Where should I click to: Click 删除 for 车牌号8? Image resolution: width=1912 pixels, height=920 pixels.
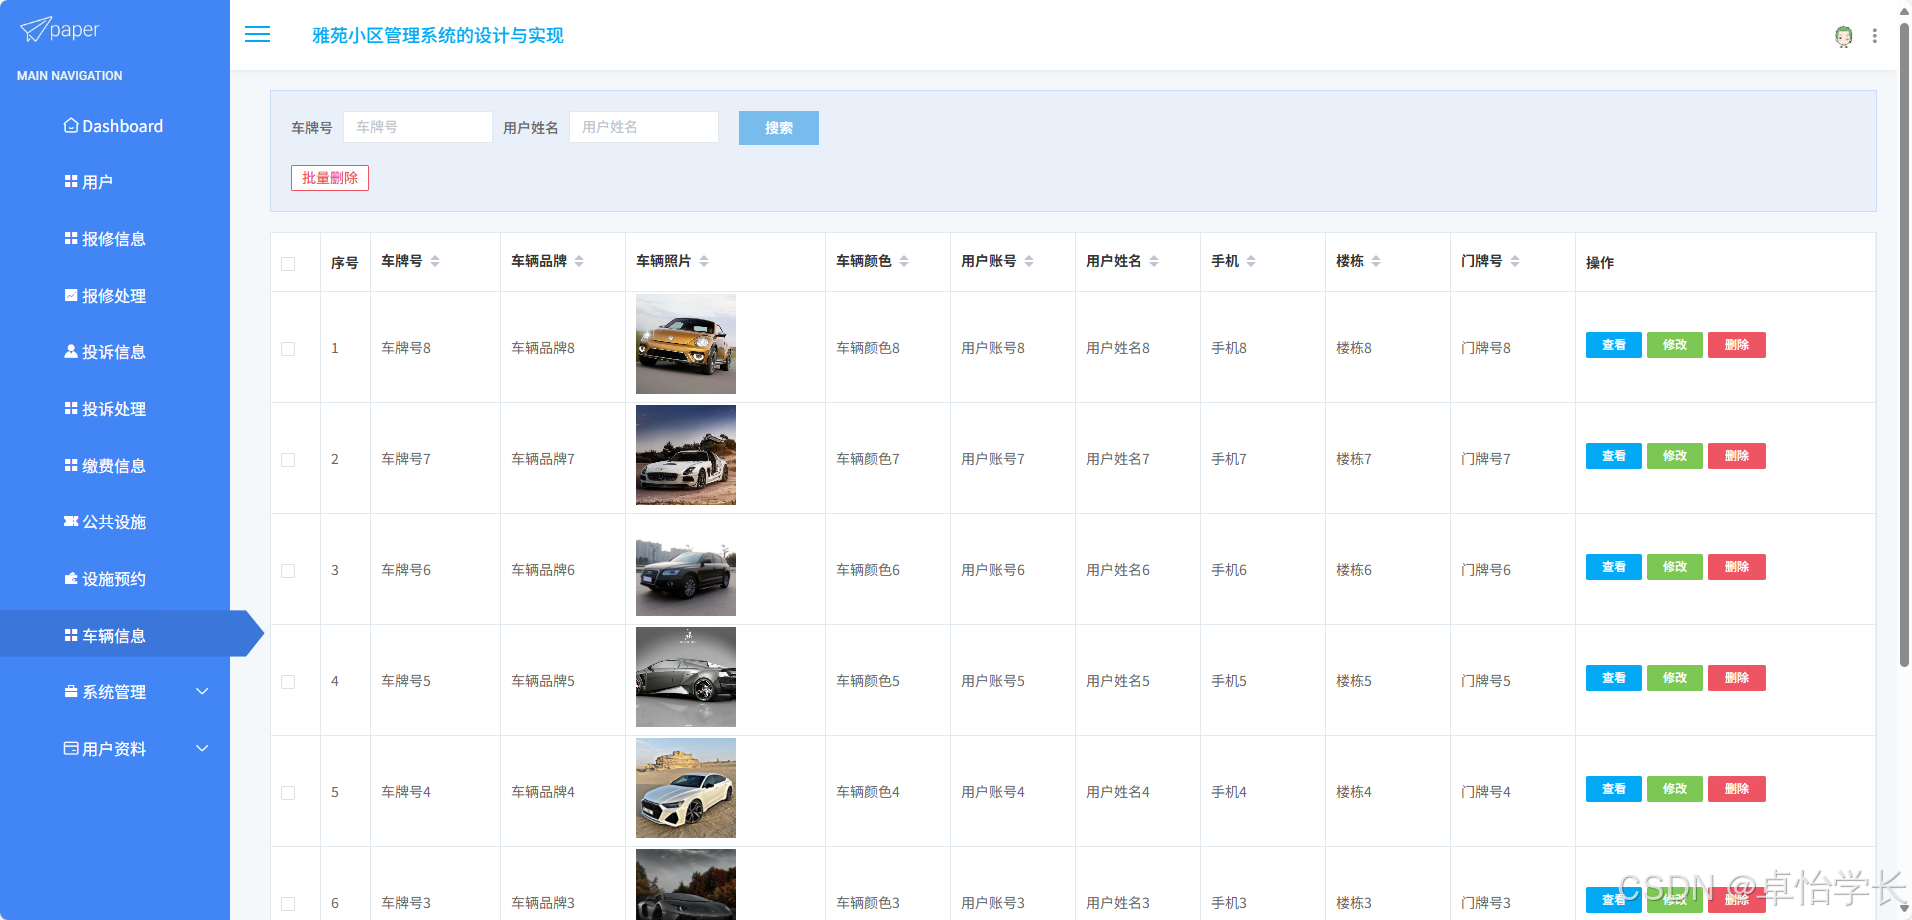click(1737, 345)
